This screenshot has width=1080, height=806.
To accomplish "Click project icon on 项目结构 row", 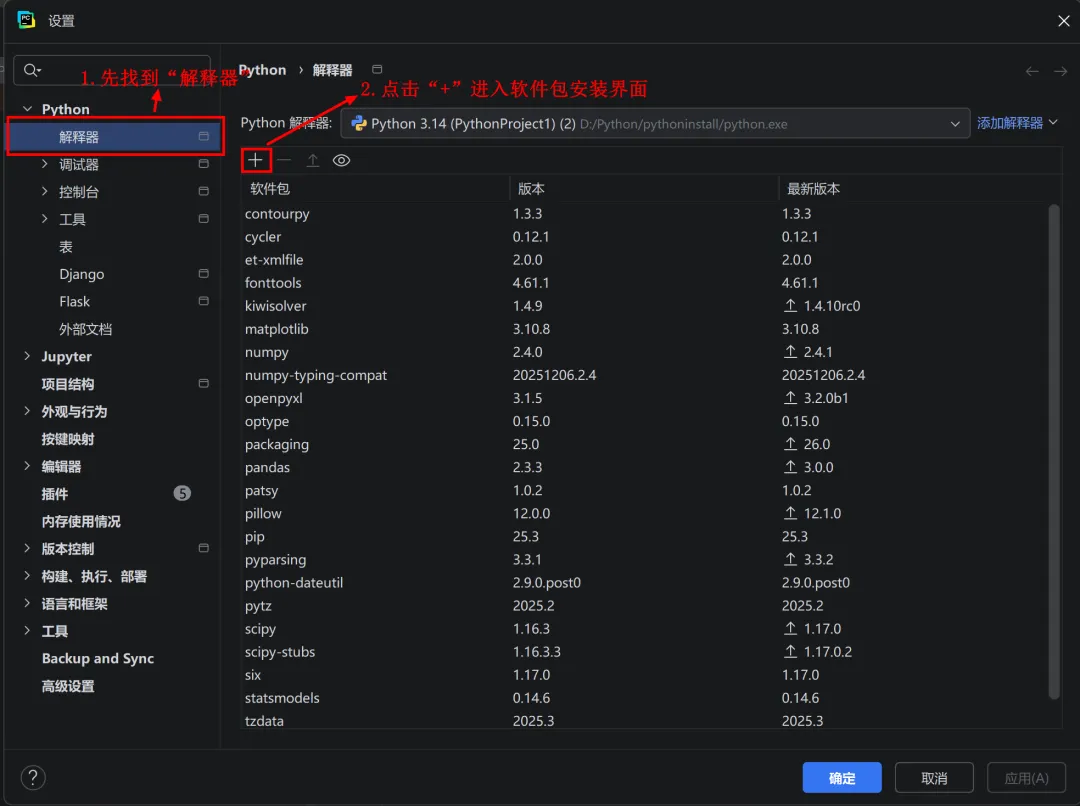I will (204, 383).
